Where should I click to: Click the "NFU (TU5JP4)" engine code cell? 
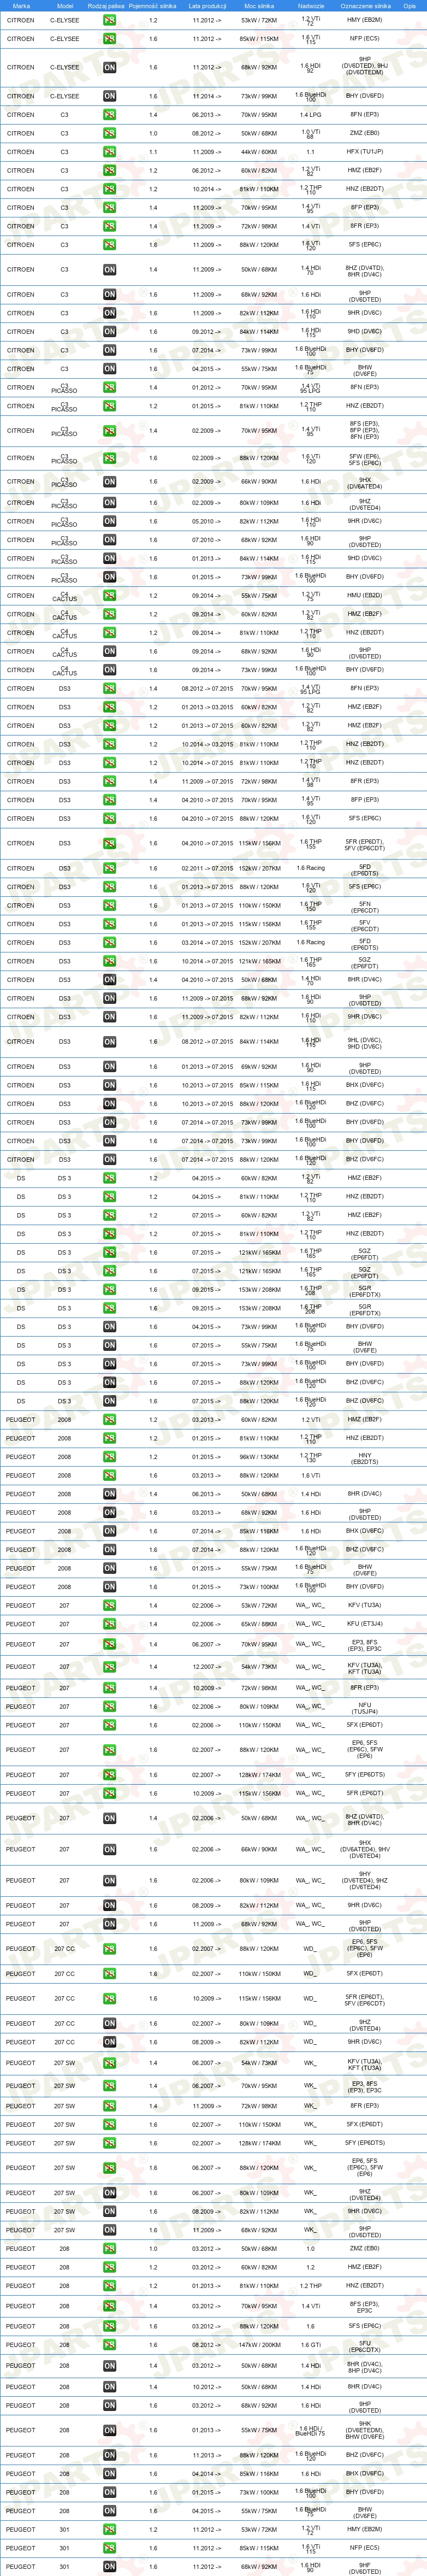(x=365, y=1708)
